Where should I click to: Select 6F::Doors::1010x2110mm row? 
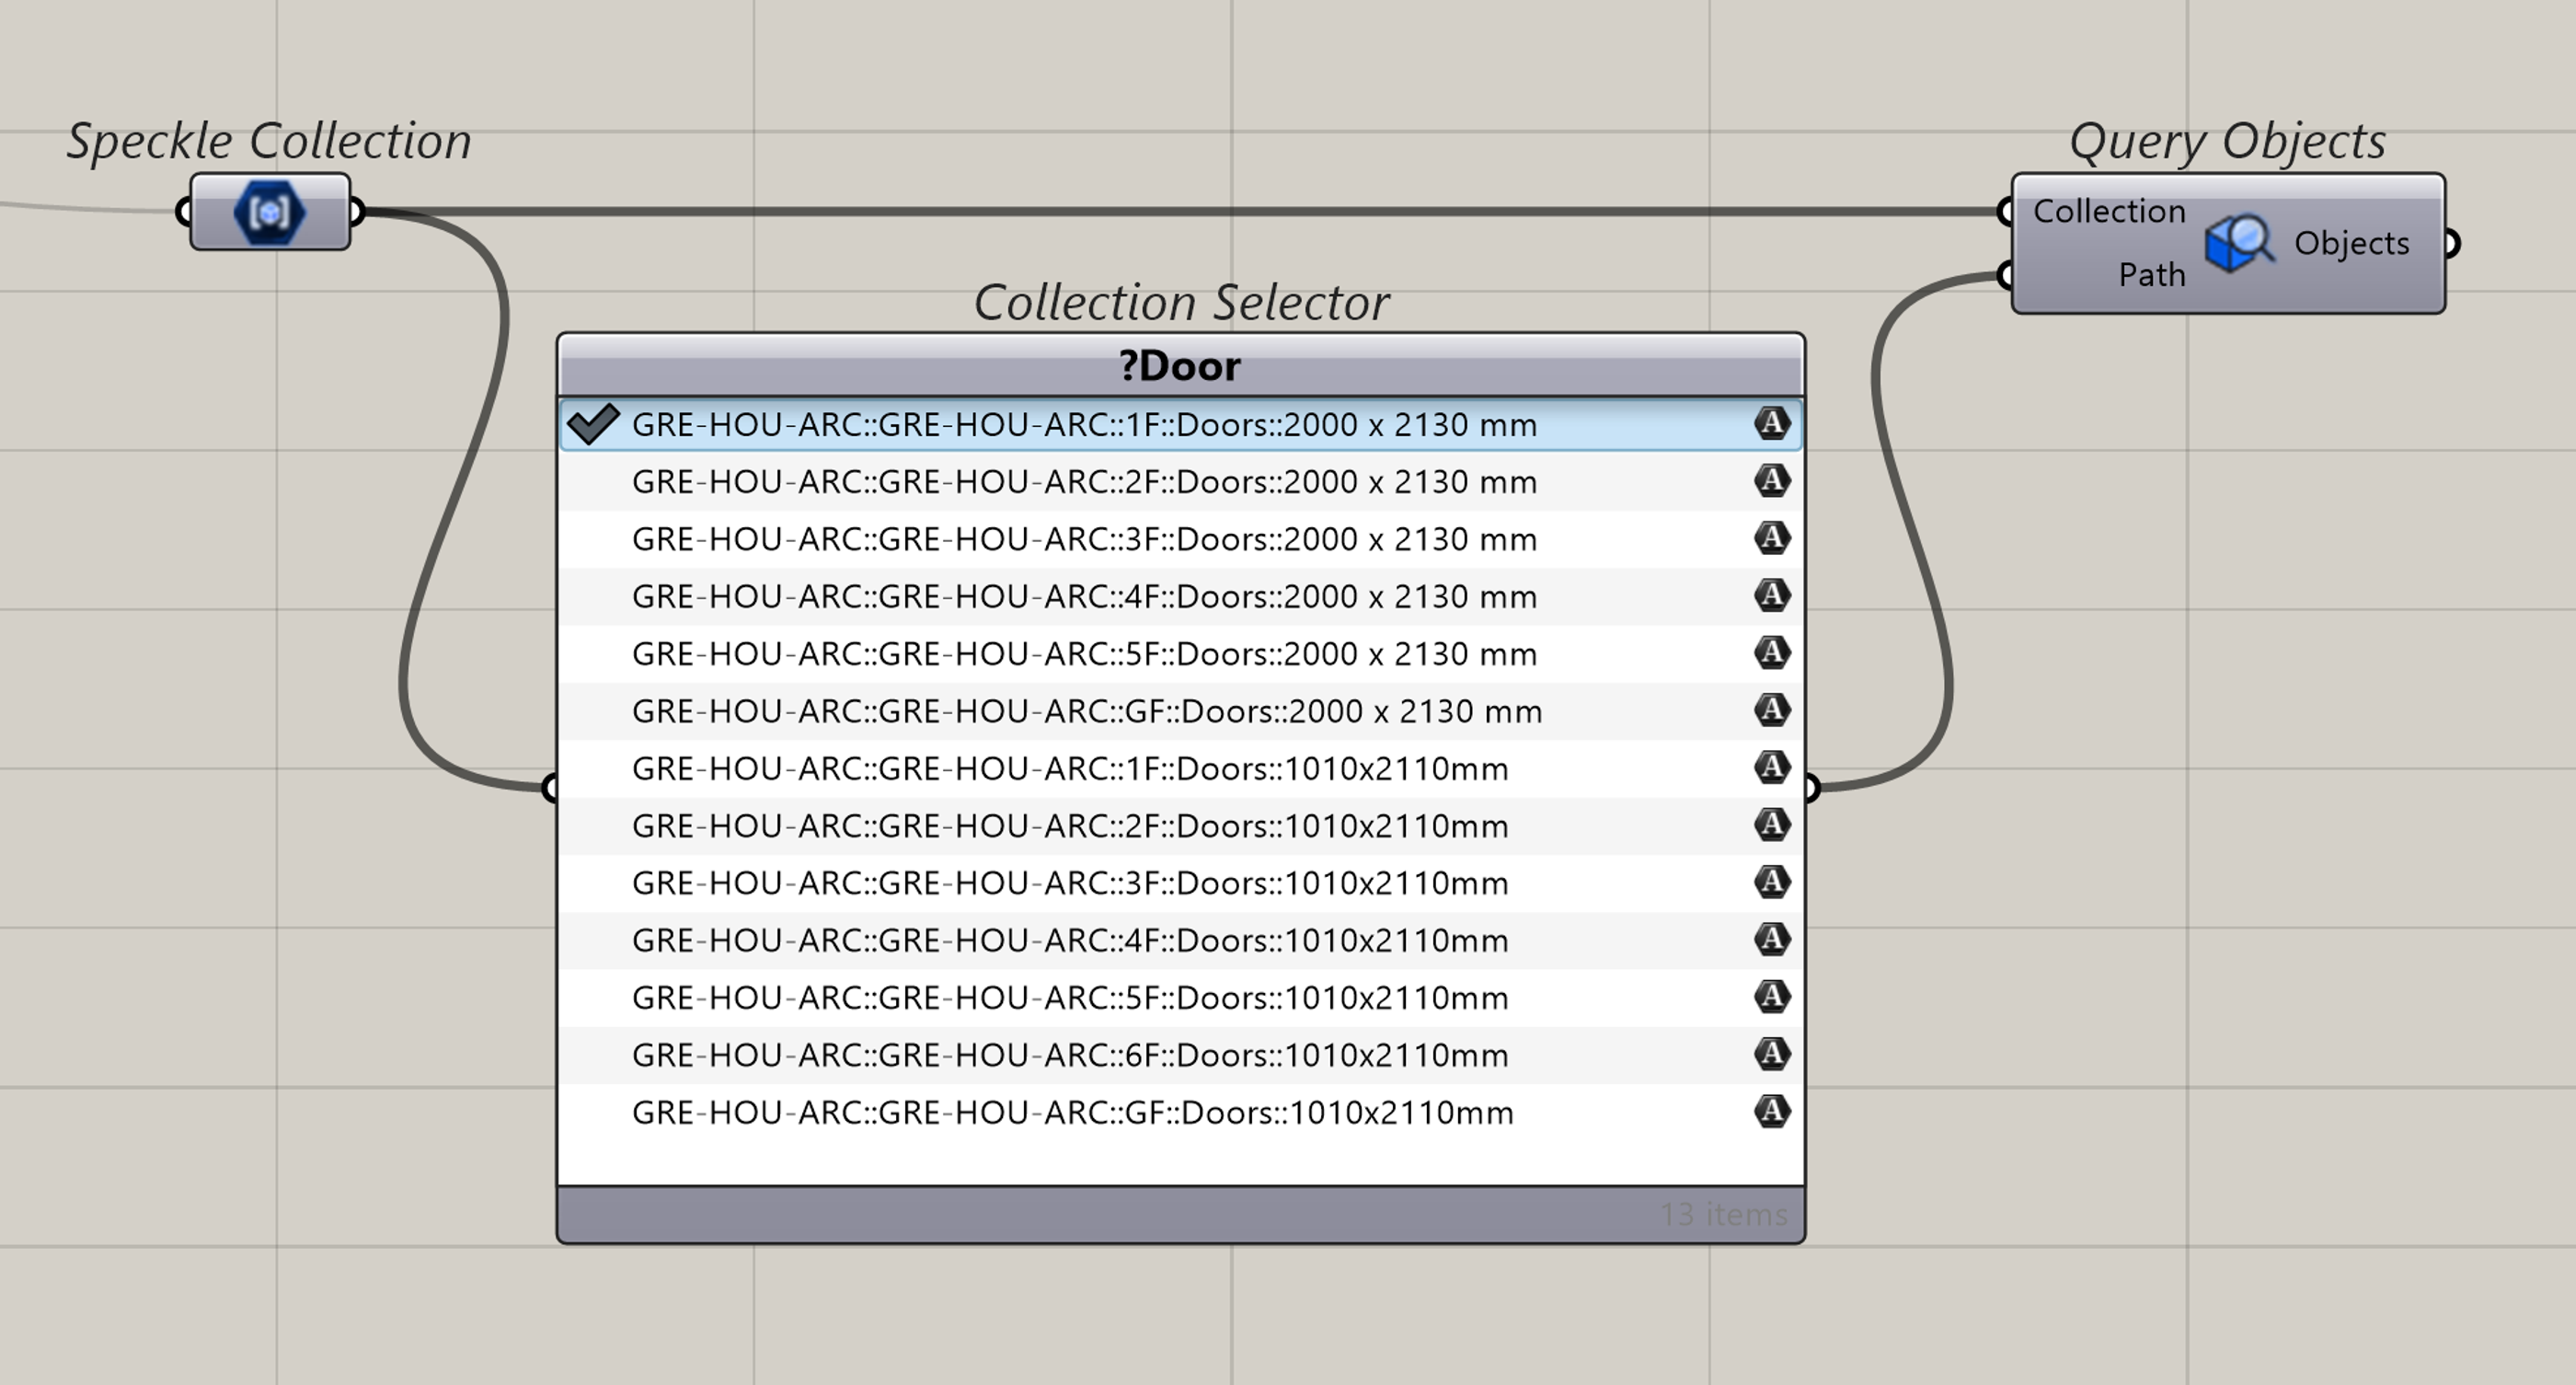pyautogui.click(x=1181, y=1055)
